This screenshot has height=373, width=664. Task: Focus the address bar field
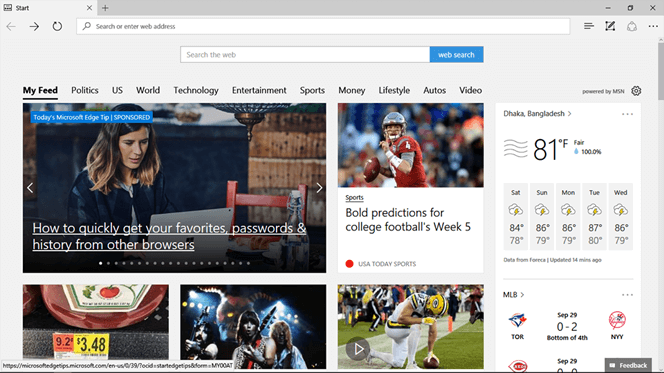click(323, 26)
